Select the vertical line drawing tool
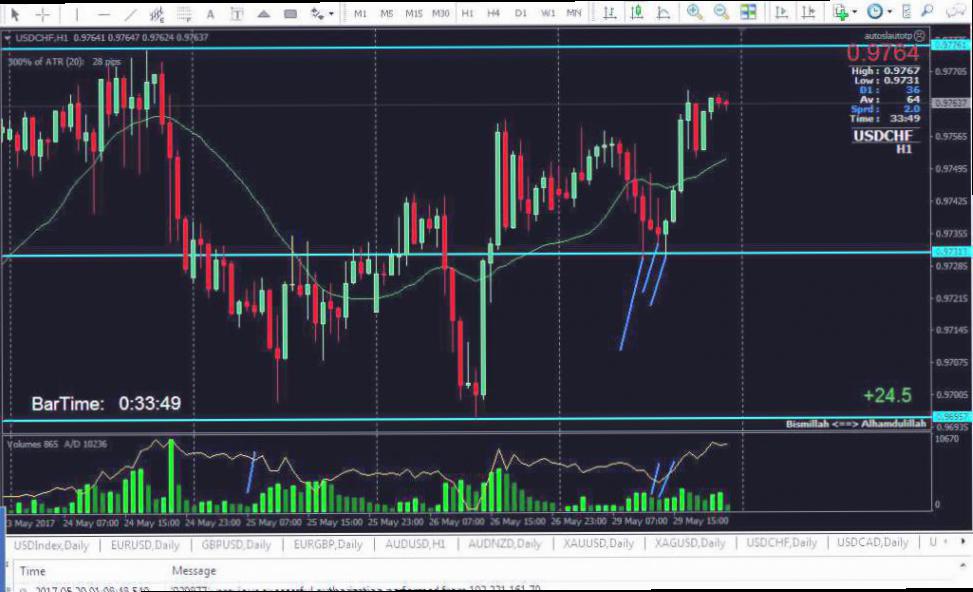The image size is (973, 592). tap(77, 14)
